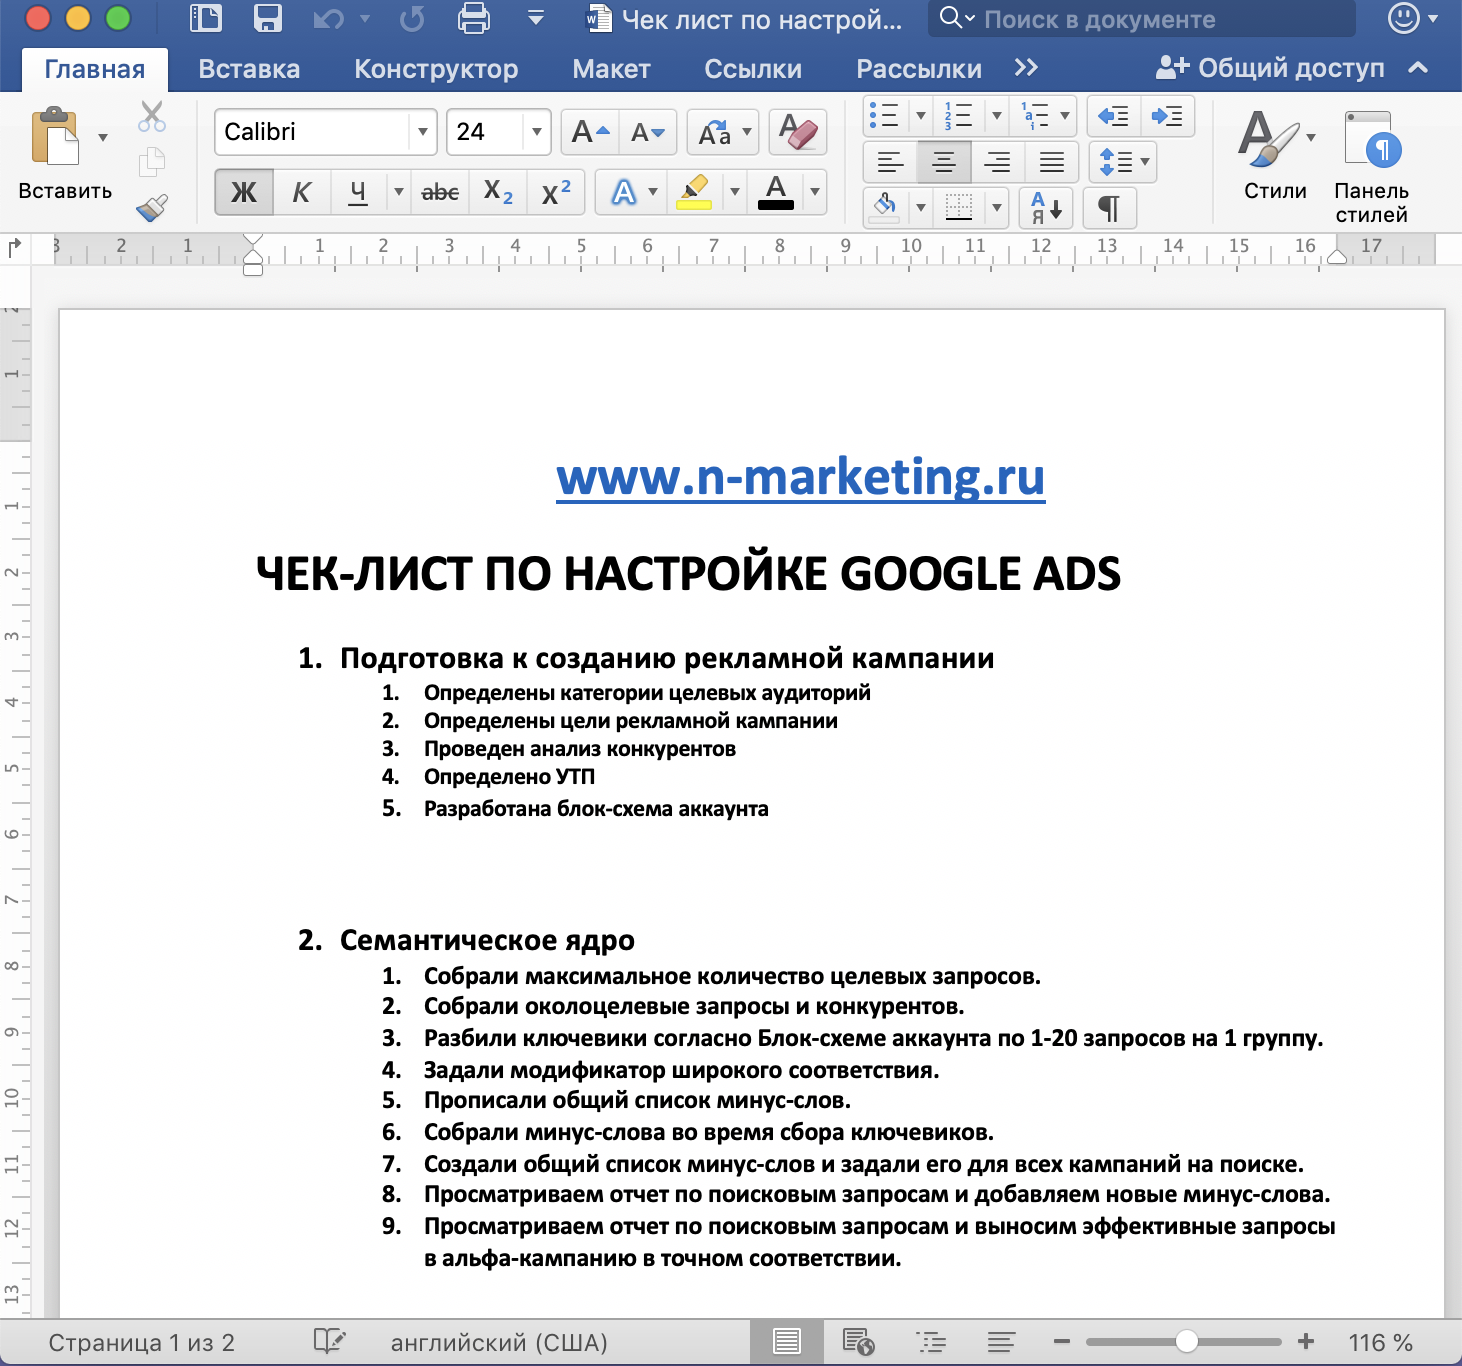Open the Рассылки ribbon tab
1462x1366 pixels.
coord(919,69)
